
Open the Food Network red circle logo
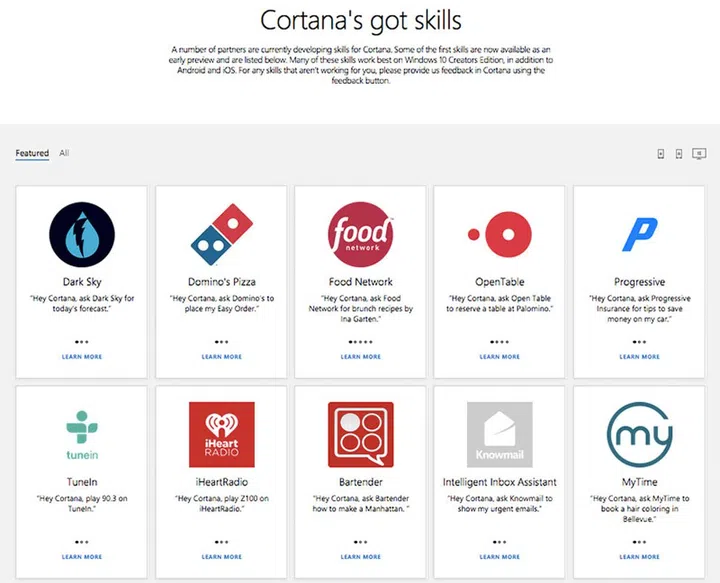(360, 235)
